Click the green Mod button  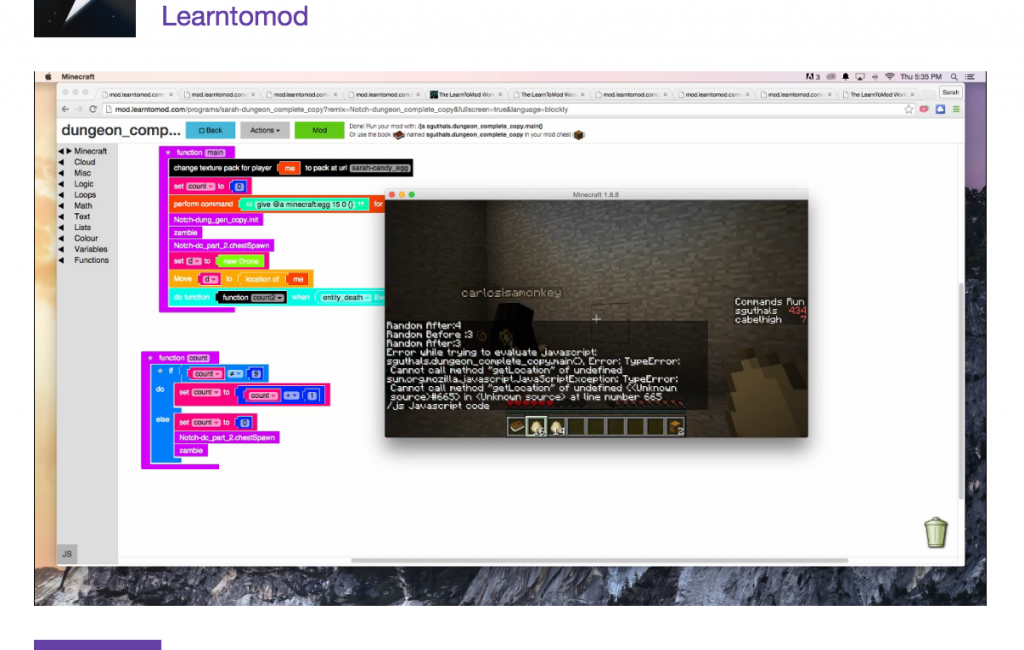(319, 130)
